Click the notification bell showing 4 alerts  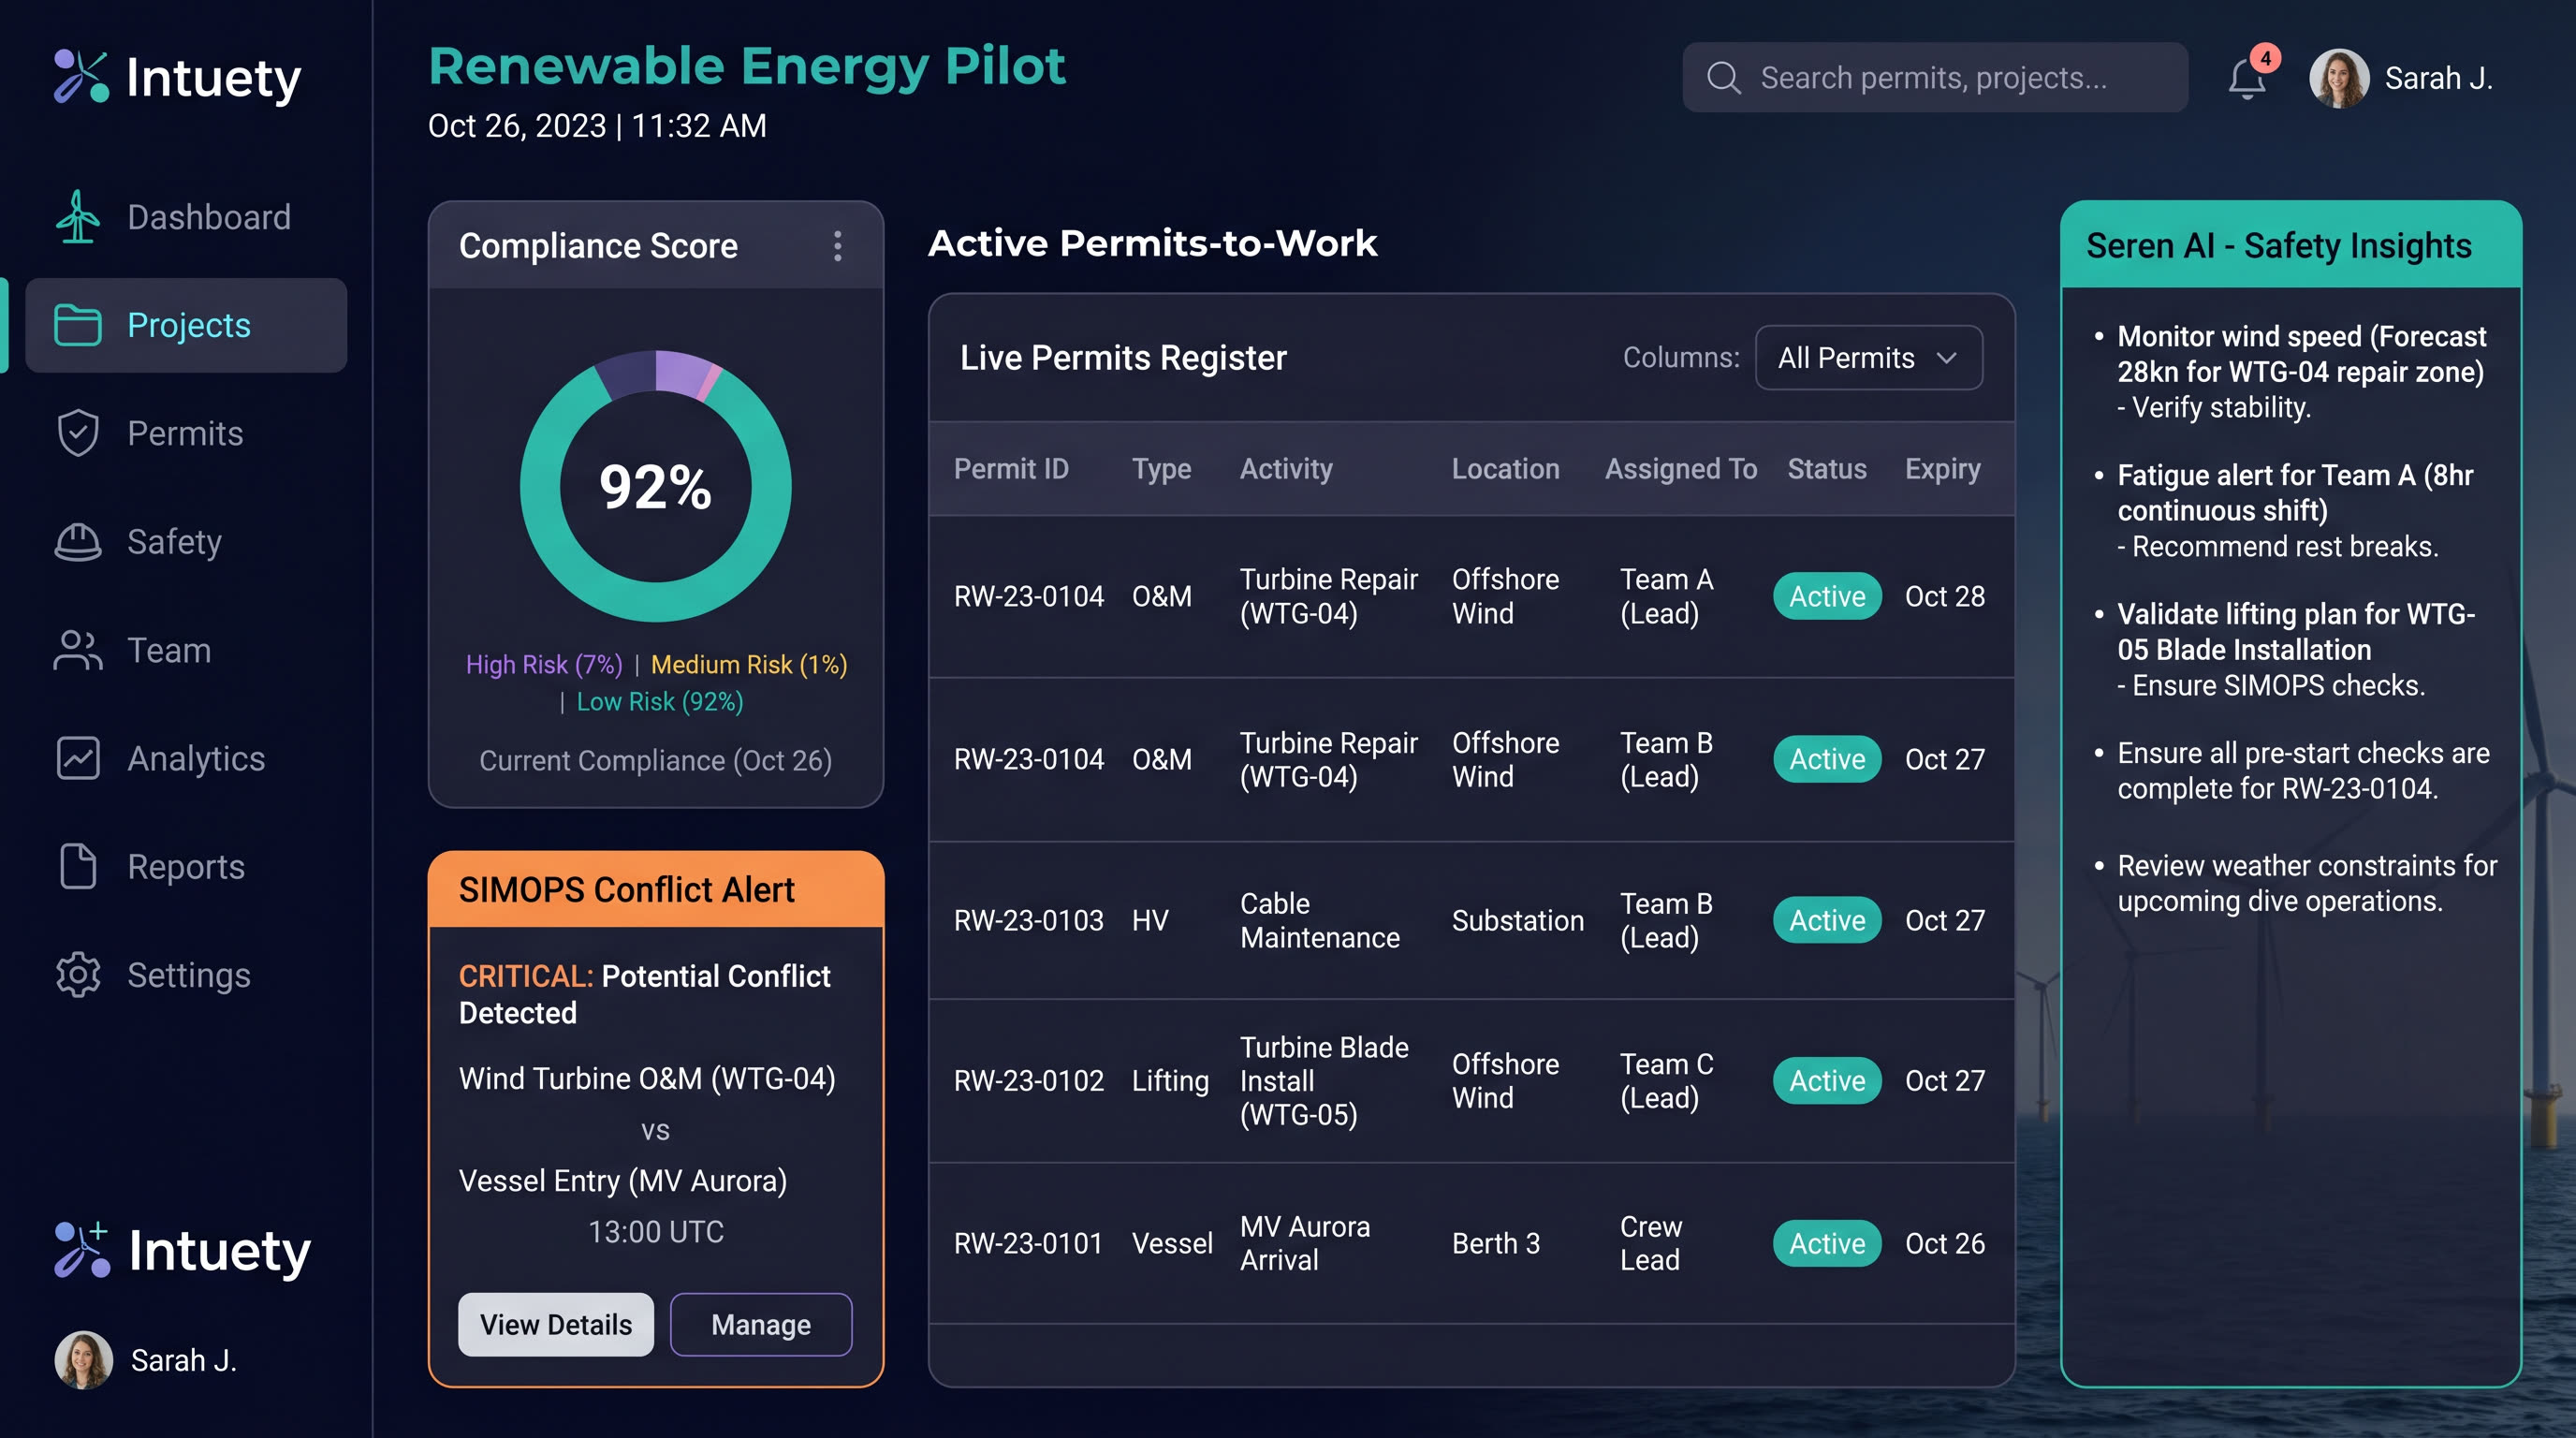[x=2248, y=78]
